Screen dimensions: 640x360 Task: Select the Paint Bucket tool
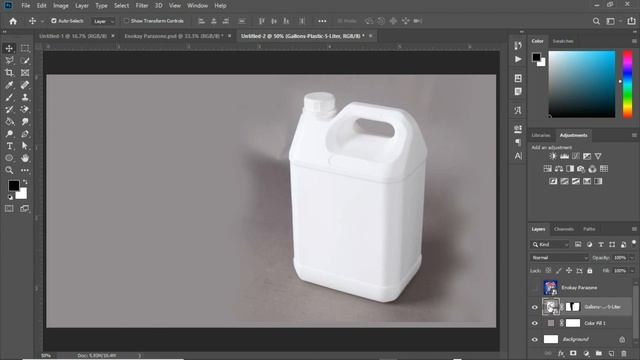click(x=9, y=122)
